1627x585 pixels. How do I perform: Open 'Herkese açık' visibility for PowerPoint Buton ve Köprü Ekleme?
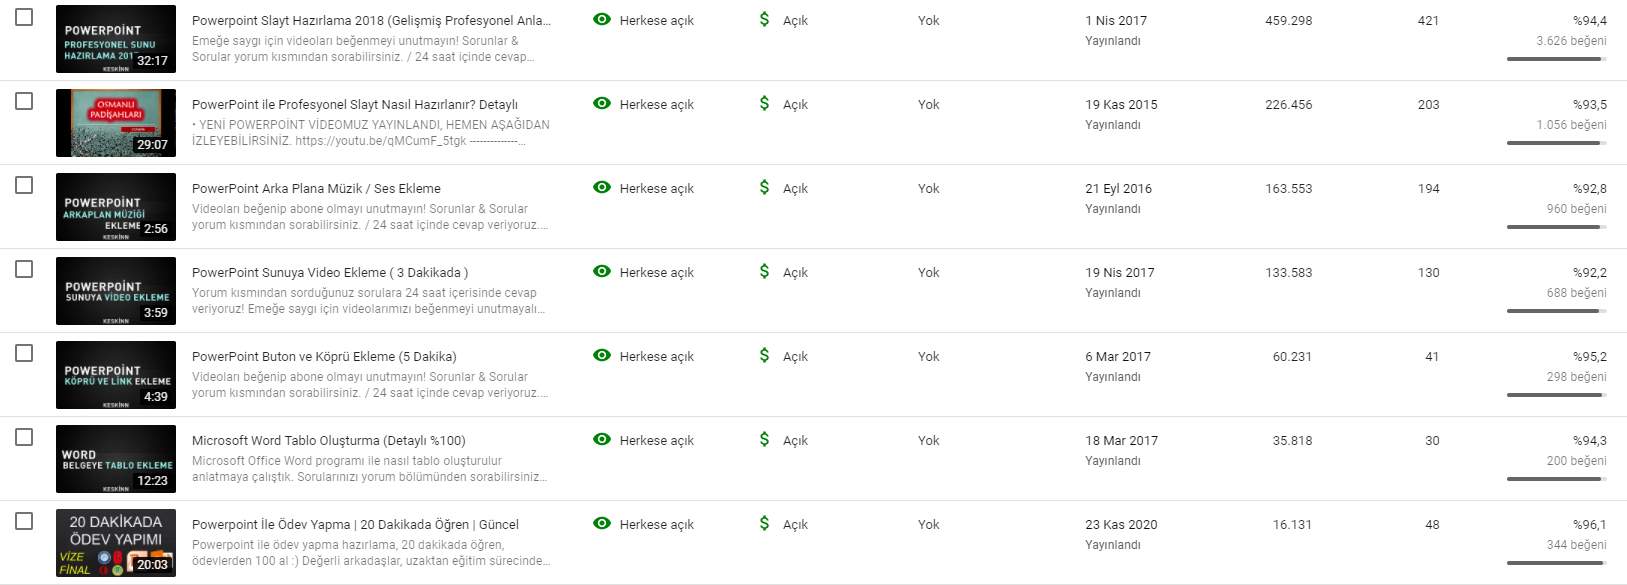coord(656,356)
